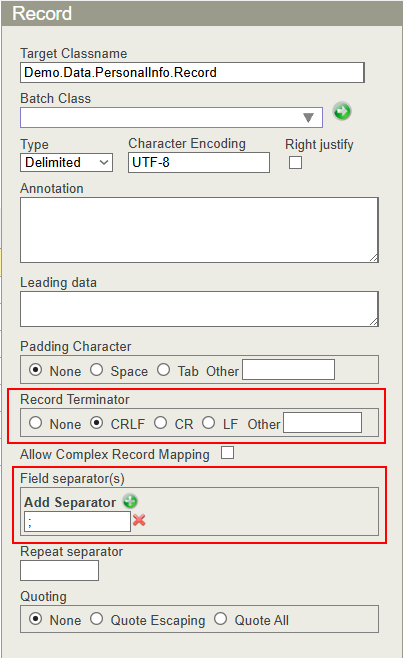This screenshot has height=658, width=404.
Task: Click the green arrow icon beside Batch Class
Action: coord(342,112)
